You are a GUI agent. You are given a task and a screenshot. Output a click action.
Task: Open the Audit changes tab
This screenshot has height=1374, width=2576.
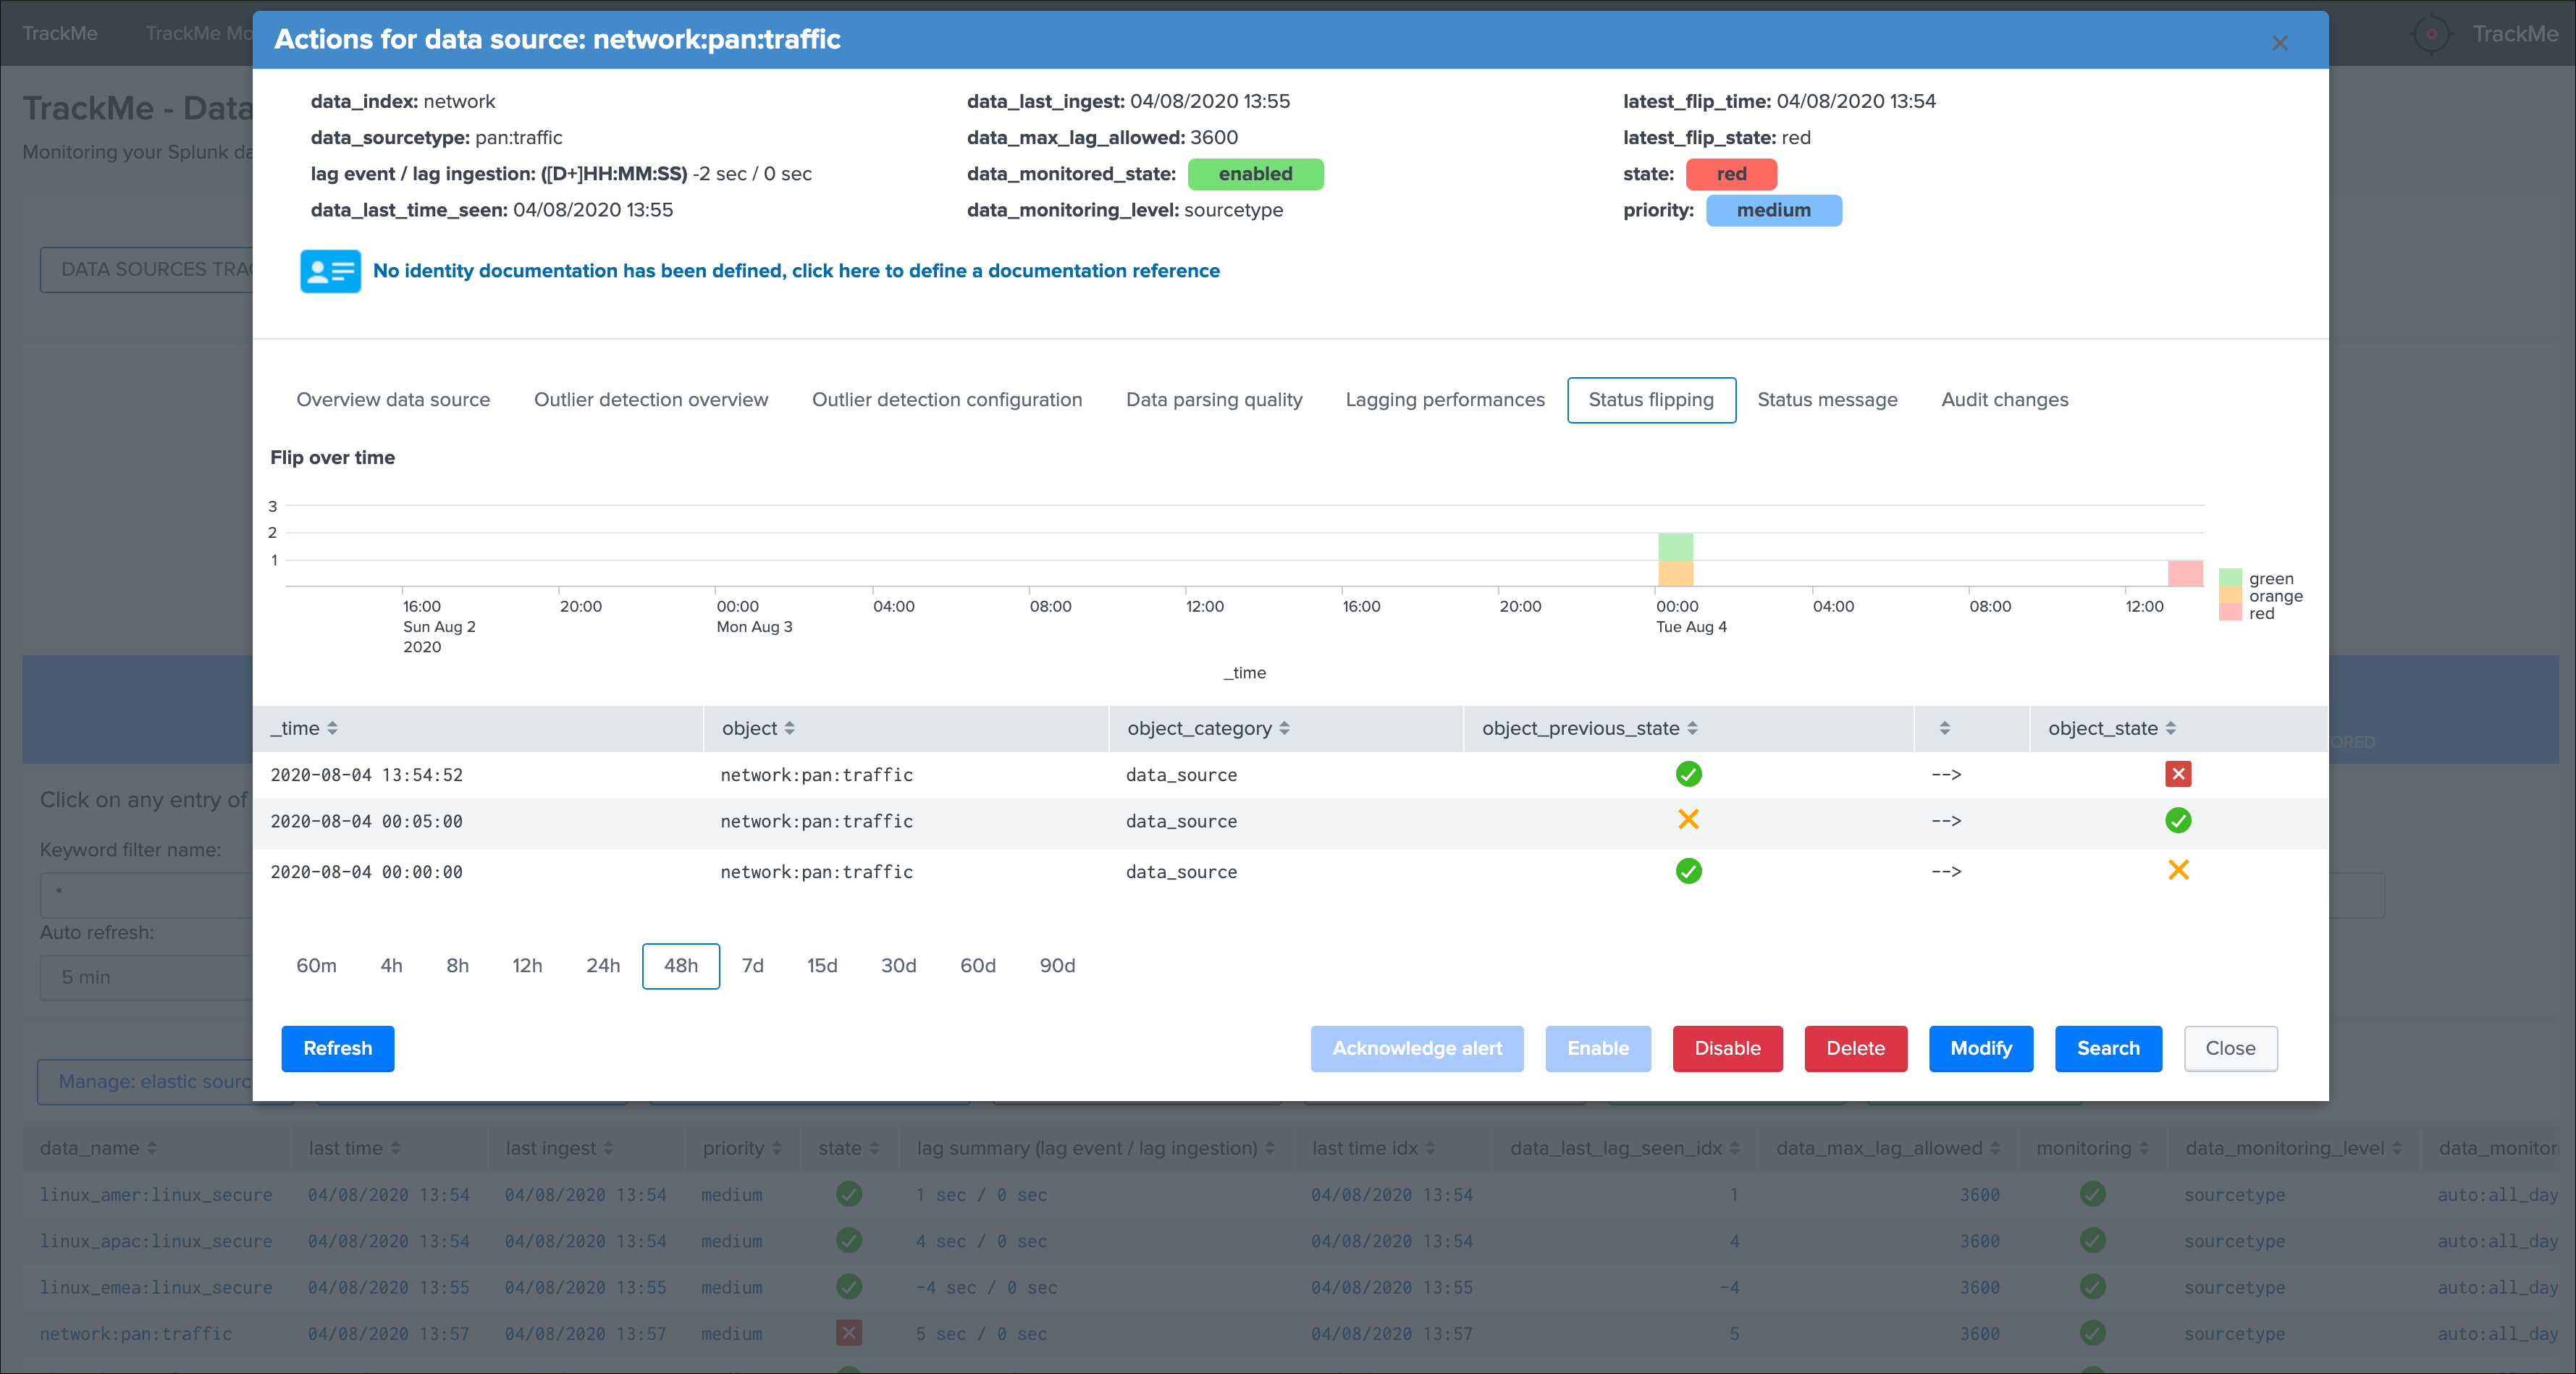pos(2004,400)
